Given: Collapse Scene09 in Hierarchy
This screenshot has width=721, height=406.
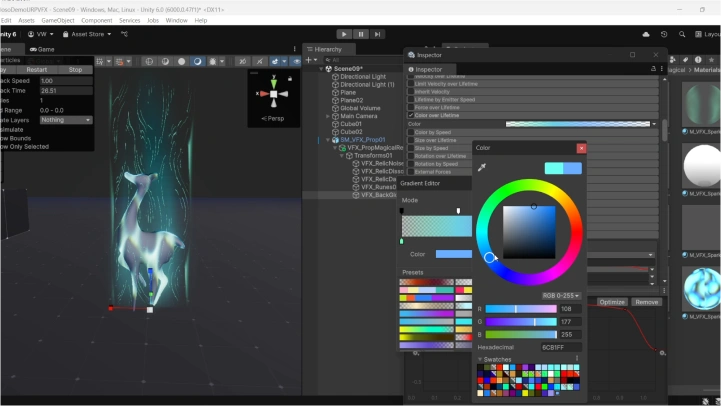Looking at the screenshot, I should (x=321, y=69).
